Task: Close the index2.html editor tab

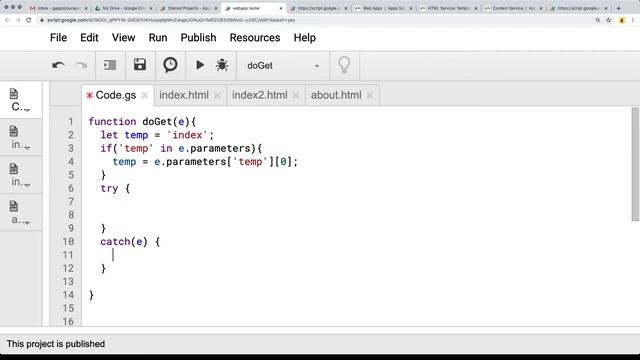Action: pos(296,96)
